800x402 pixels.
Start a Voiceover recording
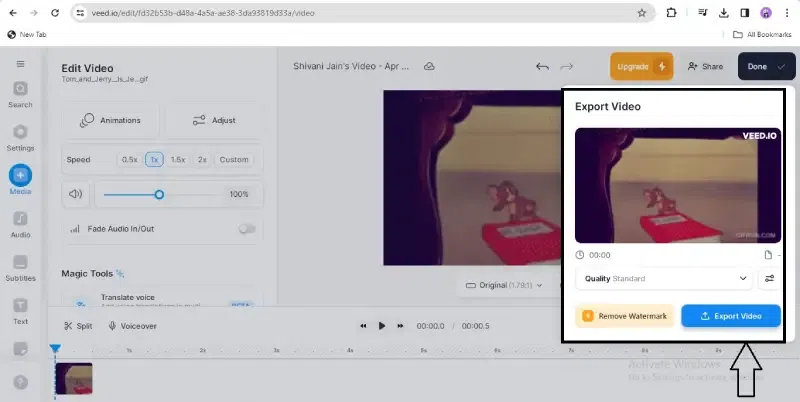click(x=133, y=326)
